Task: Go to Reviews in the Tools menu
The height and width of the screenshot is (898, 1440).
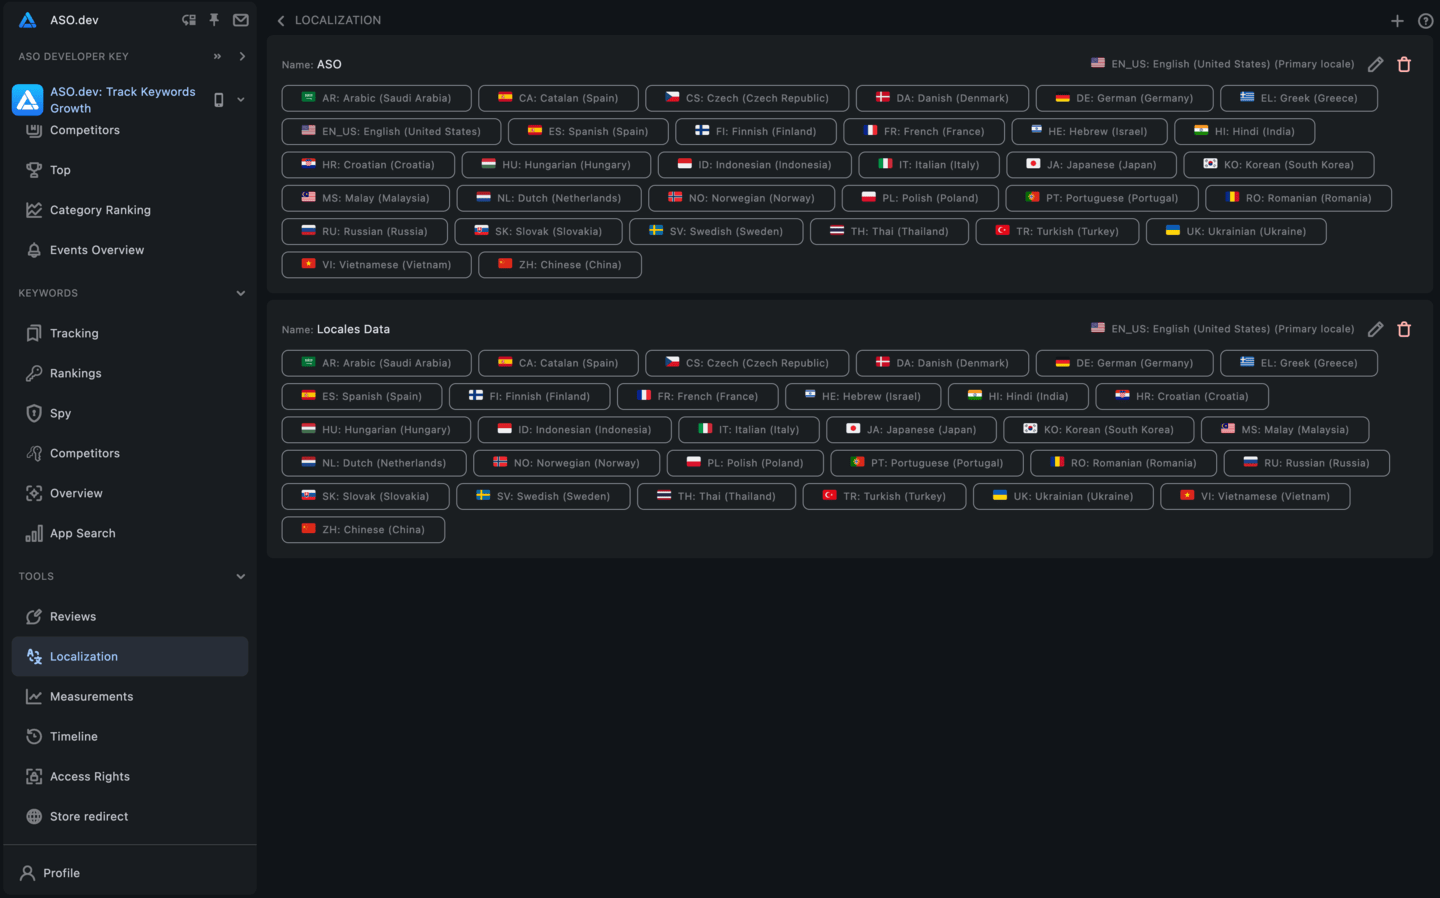Action: tap(73, 617)
